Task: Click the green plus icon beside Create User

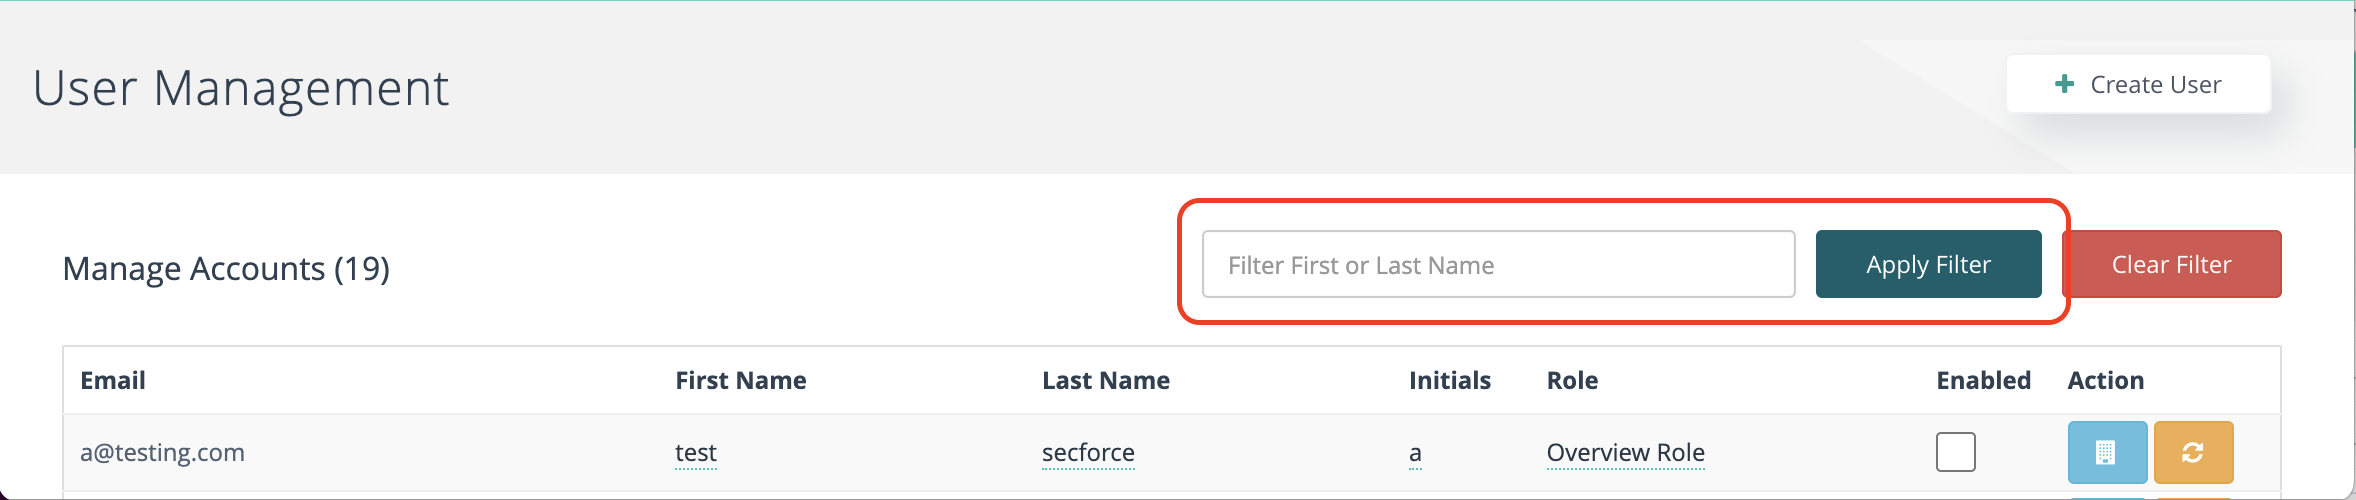Action: tap(2064, 84)
